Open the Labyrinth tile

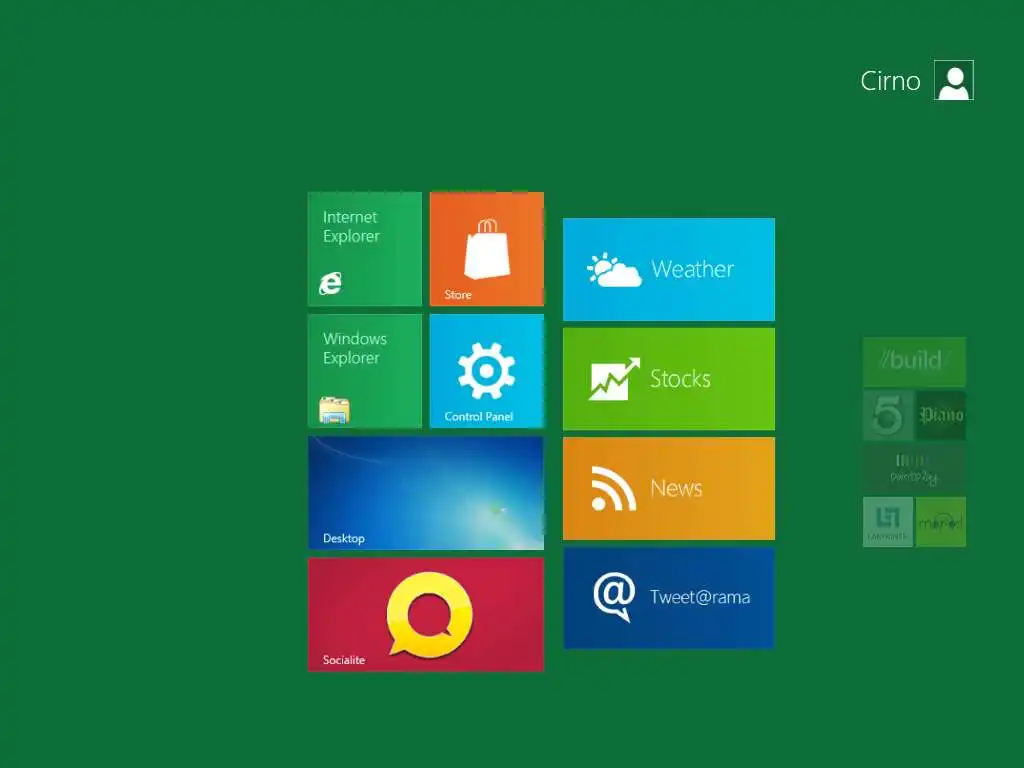point(888,522)
